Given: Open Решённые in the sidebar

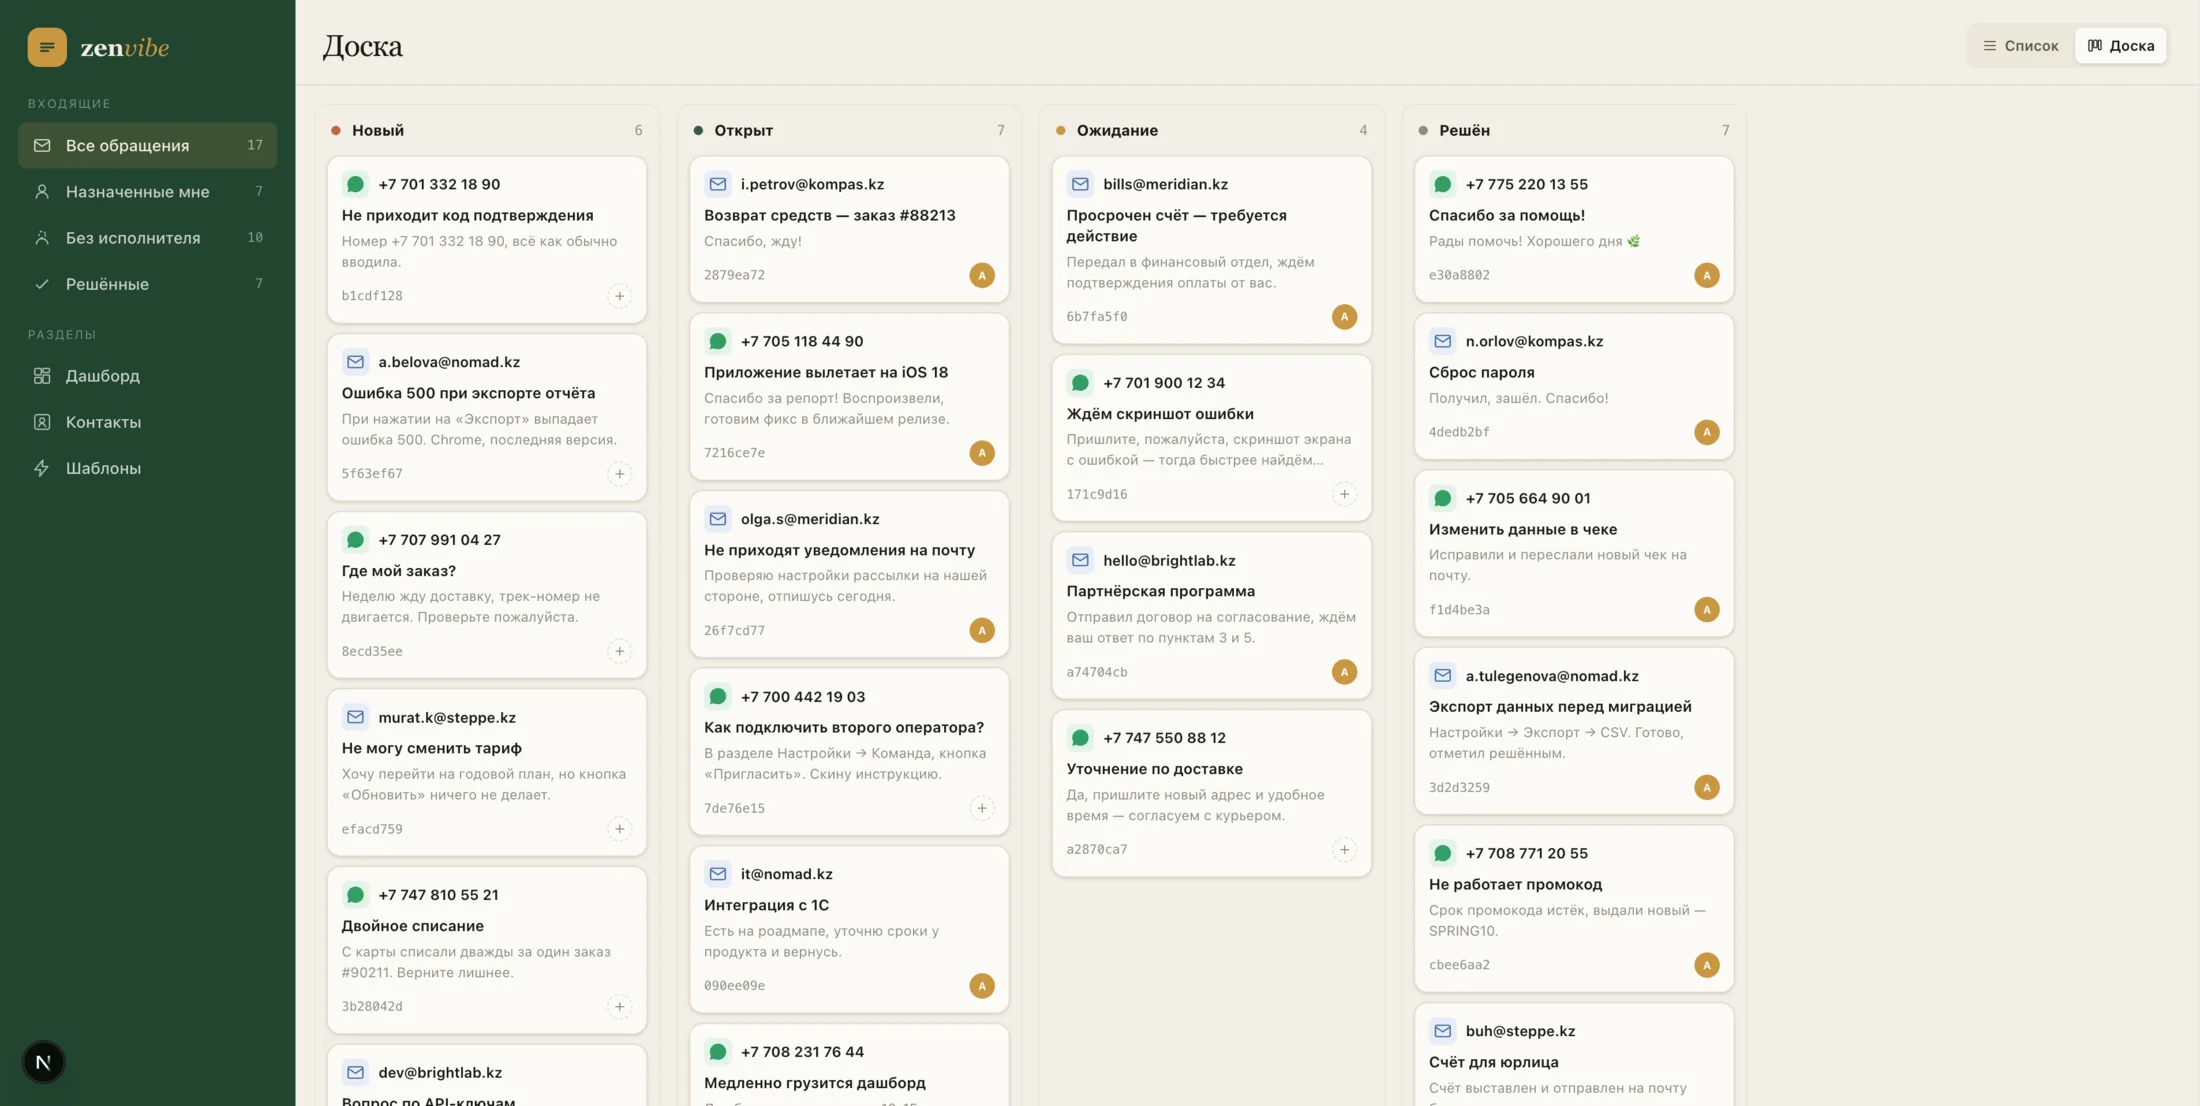Looking at the screenshot, I should [x=147, y=284].
